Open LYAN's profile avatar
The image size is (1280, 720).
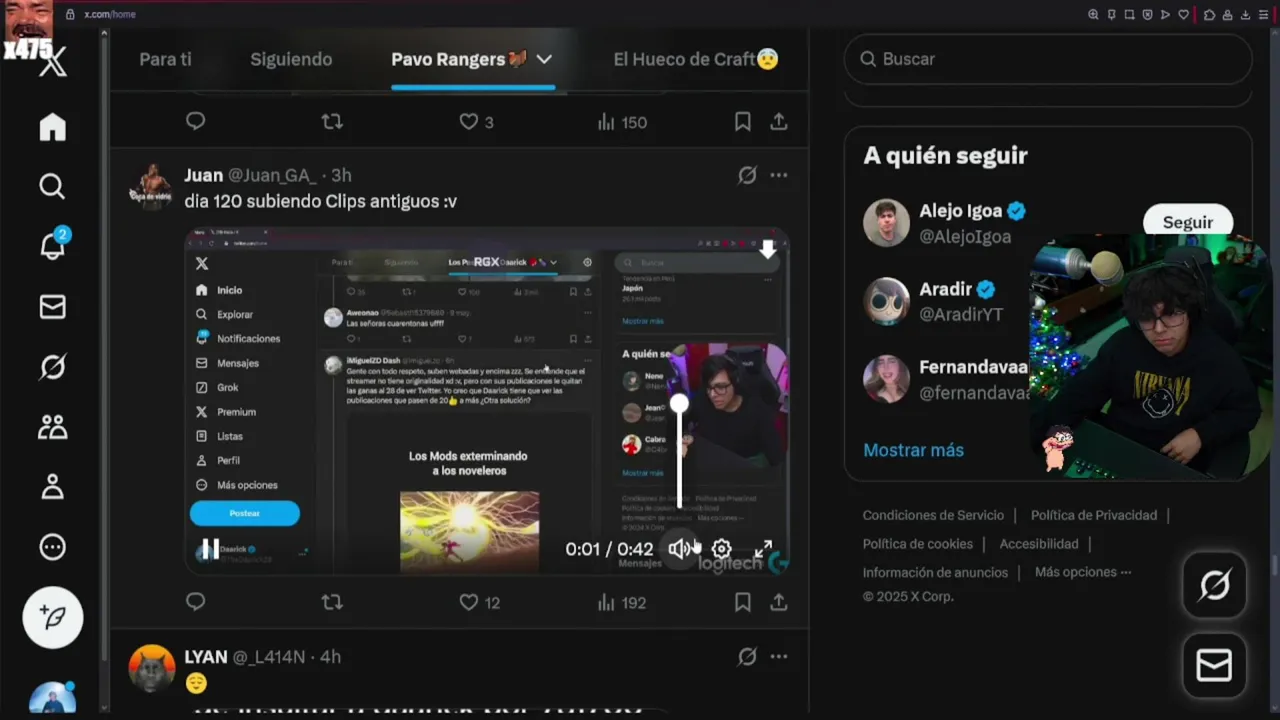(x=152, y=668)
